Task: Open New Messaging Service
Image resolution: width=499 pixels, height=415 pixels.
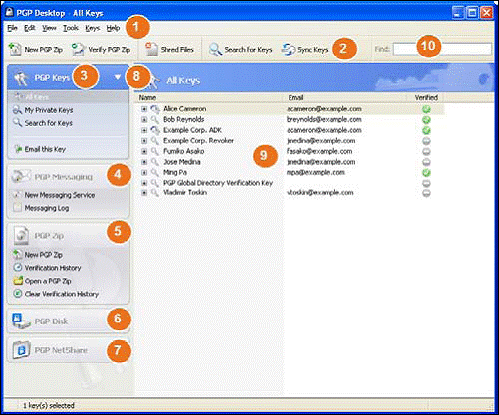Action: tap(60, 195)
